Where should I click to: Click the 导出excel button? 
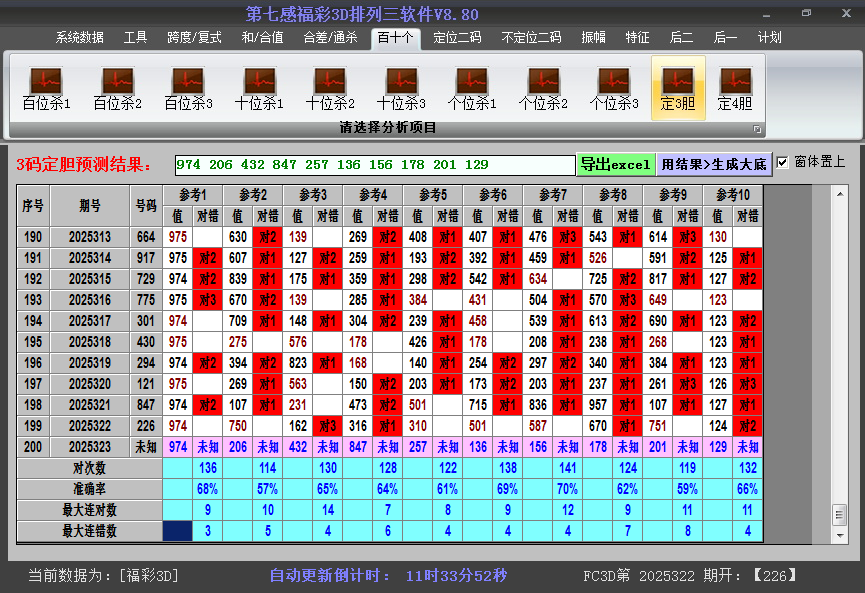tap(615, 164)
